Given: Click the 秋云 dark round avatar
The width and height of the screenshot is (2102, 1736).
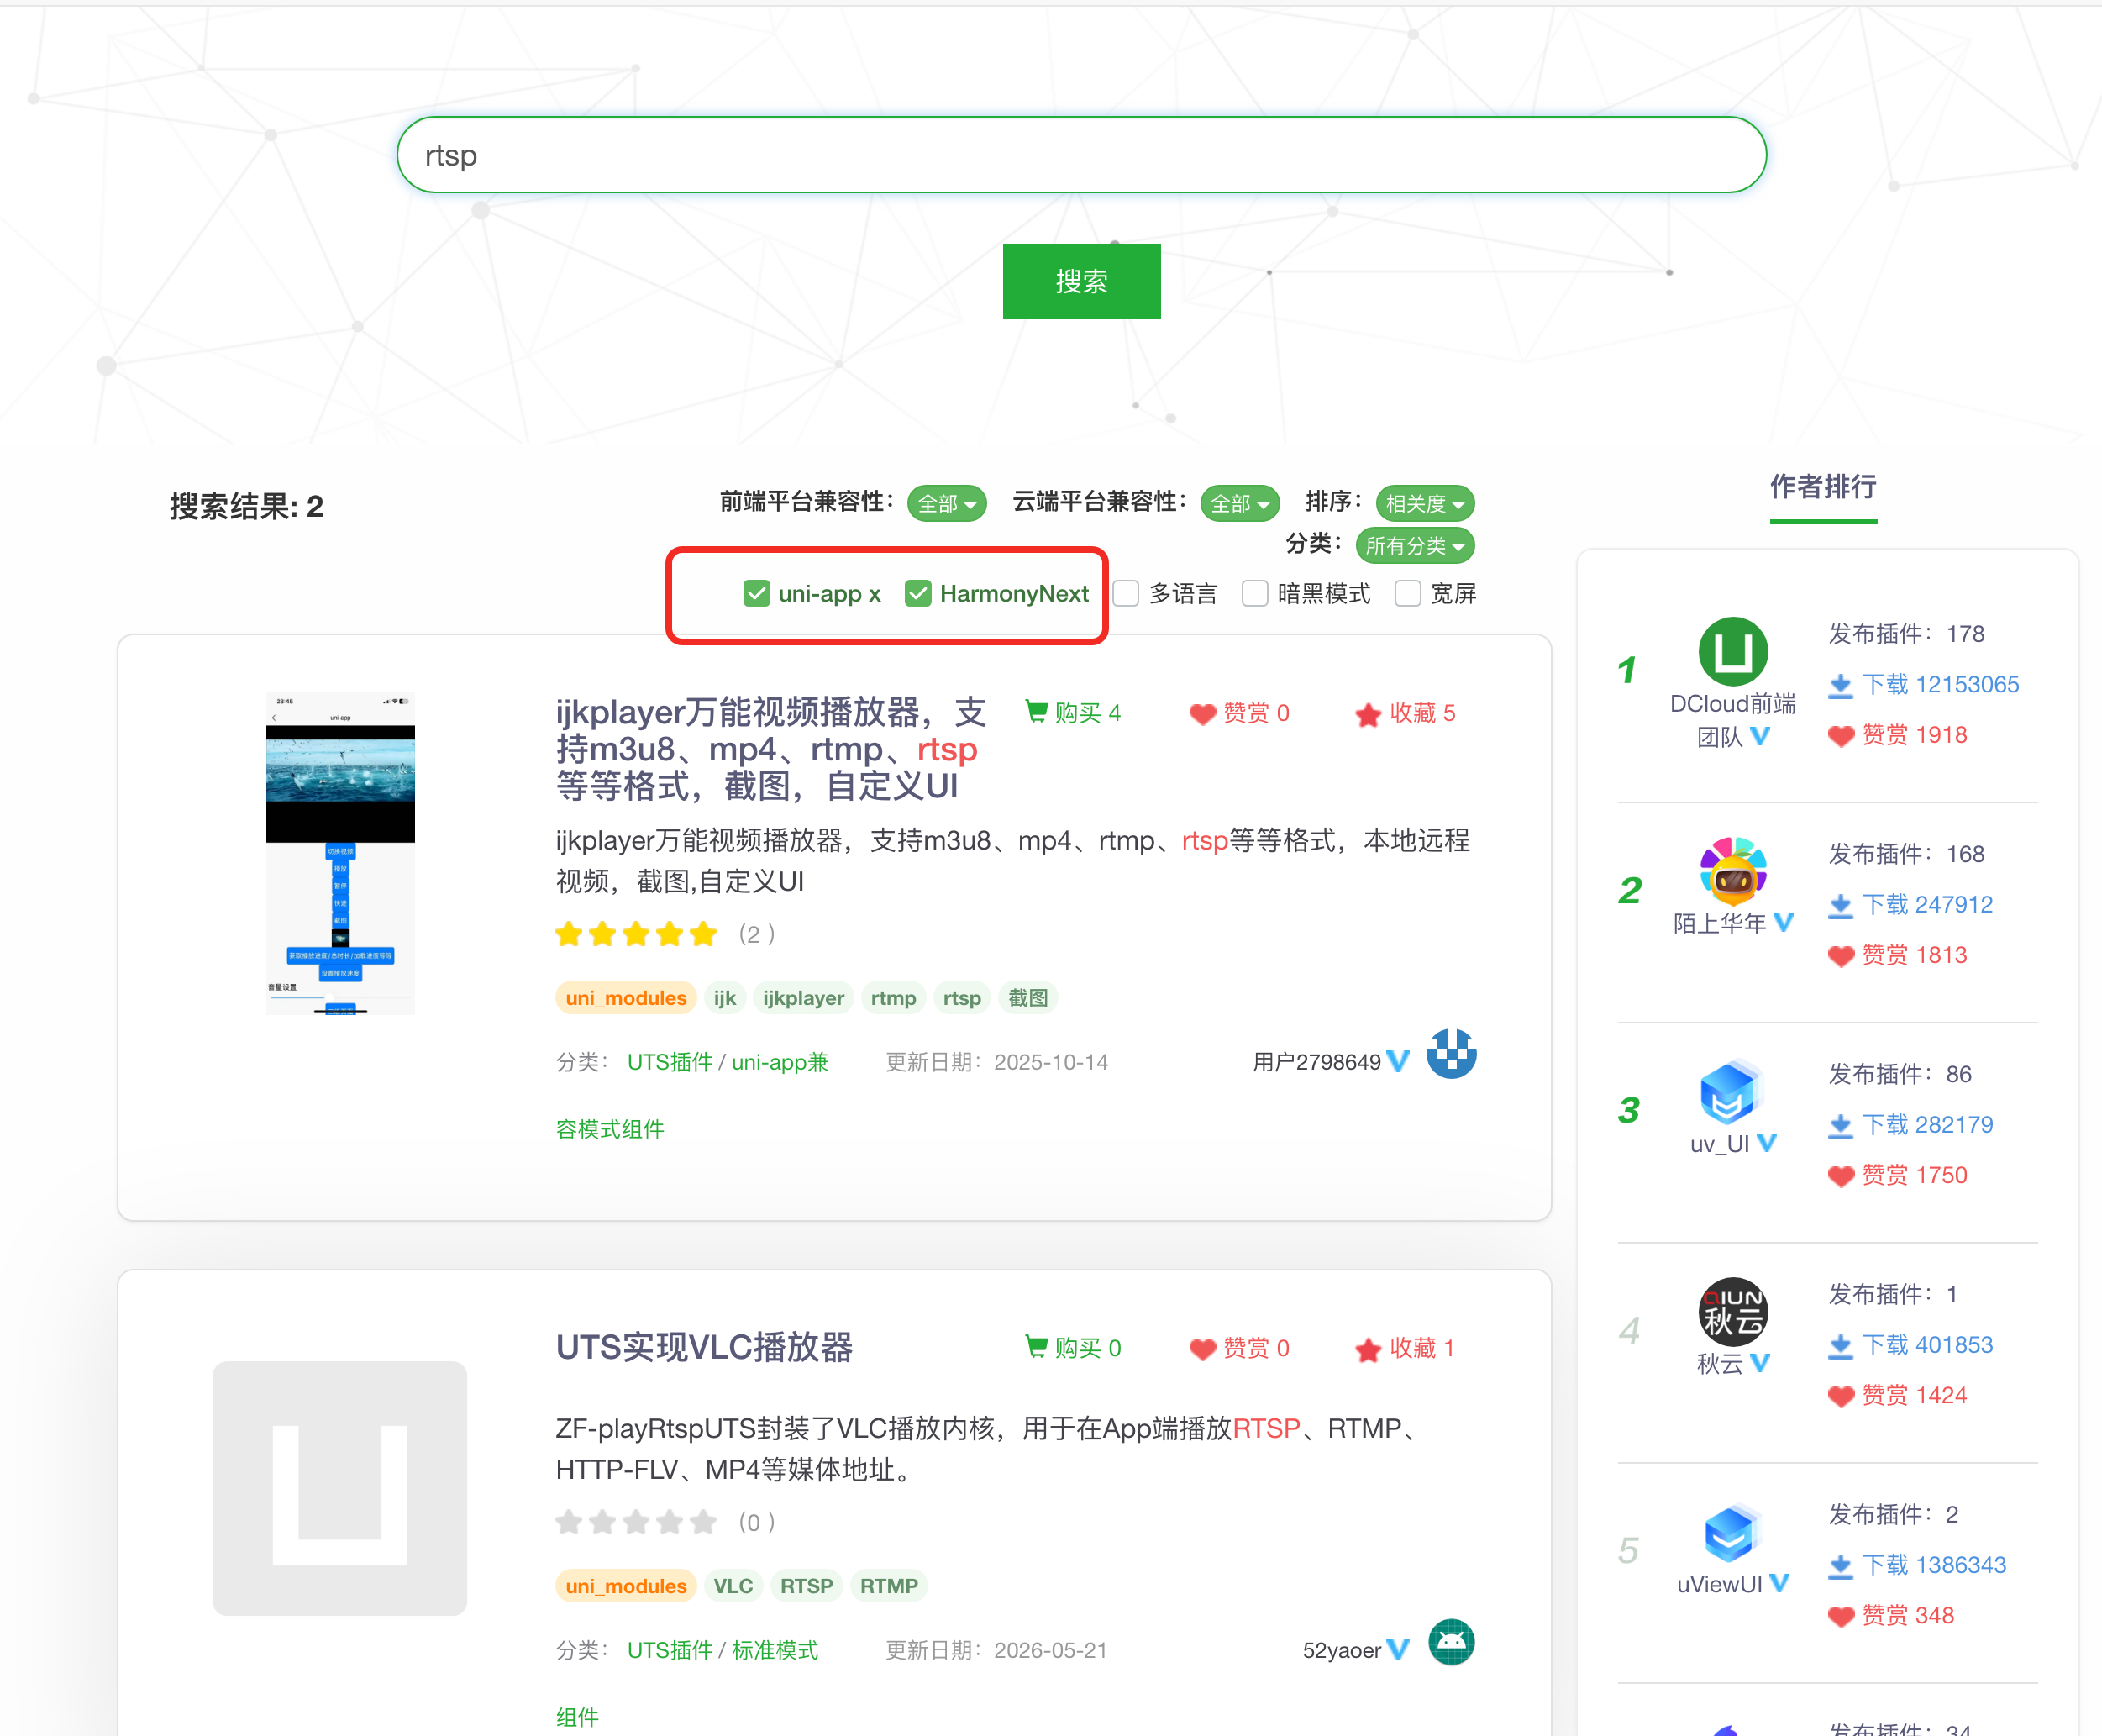Looking at the screenshot, I should coord(1732,1311).
